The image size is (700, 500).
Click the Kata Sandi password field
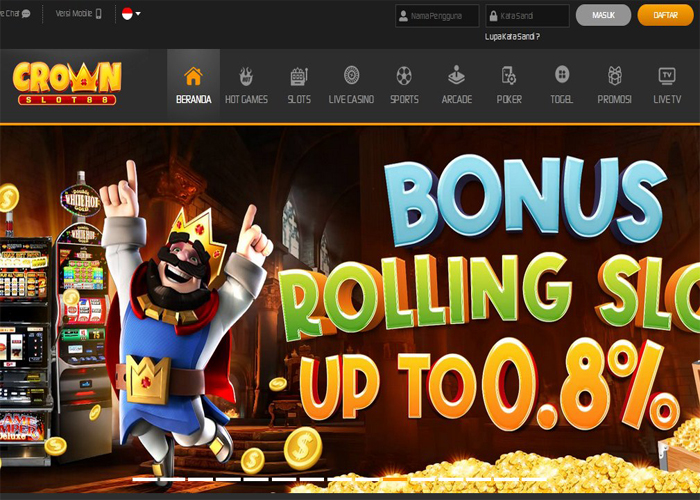(x=528, y=16)
